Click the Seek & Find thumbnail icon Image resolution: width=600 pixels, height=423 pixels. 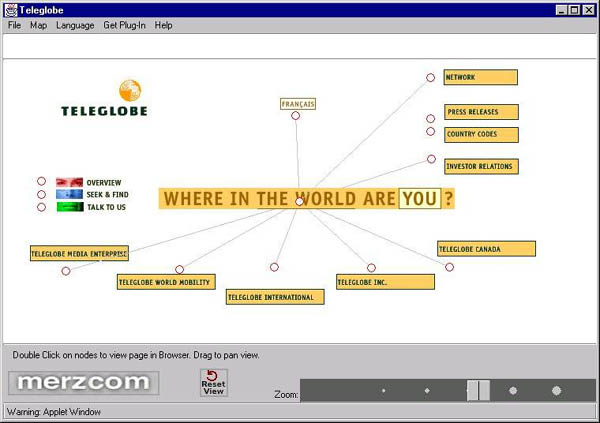[69, 194]
